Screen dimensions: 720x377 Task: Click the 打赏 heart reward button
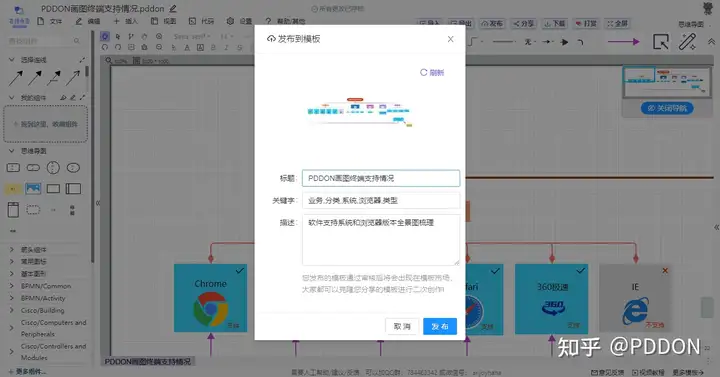pyautogui.click(x=586, y=23)
